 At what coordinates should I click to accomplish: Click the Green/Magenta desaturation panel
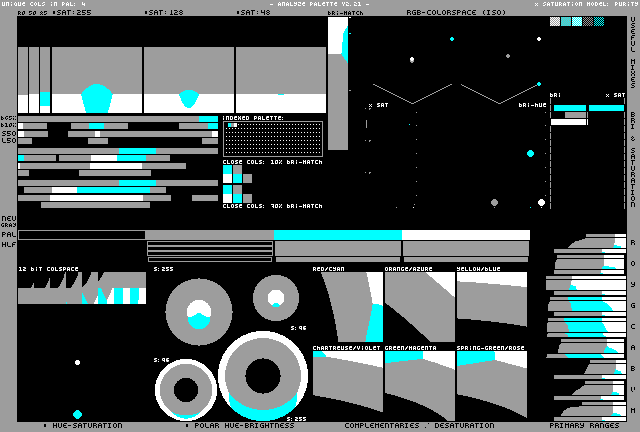[x=419, y=385]
